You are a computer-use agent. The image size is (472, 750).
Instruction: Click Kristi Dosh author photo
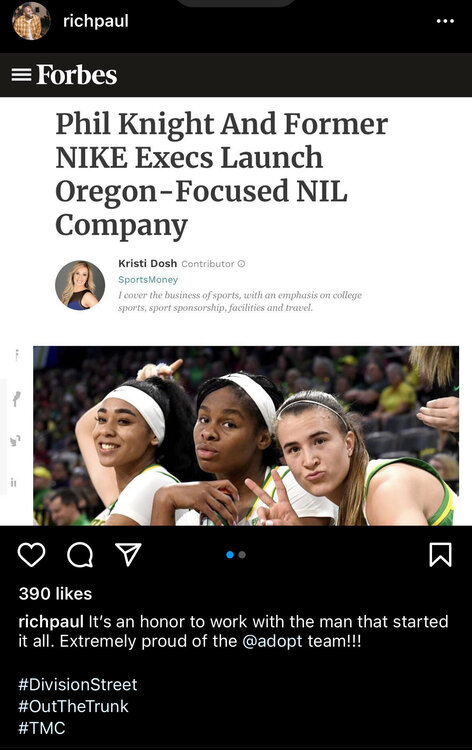[80, 285]
